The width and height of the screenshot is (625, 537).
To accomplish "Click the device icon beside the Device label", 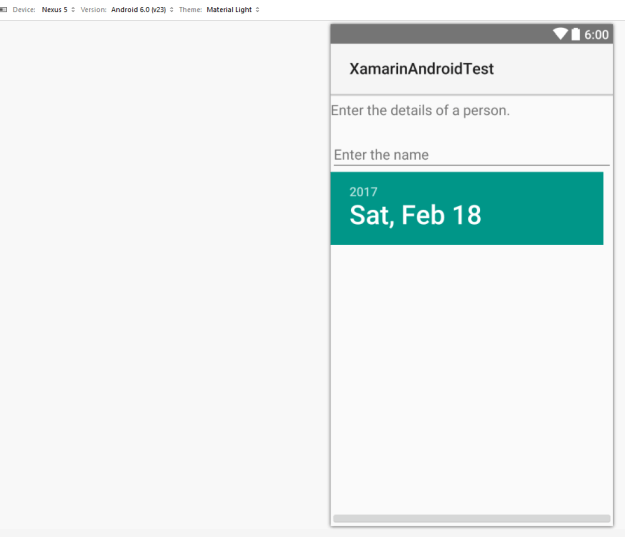I will [x=4, y=9].
